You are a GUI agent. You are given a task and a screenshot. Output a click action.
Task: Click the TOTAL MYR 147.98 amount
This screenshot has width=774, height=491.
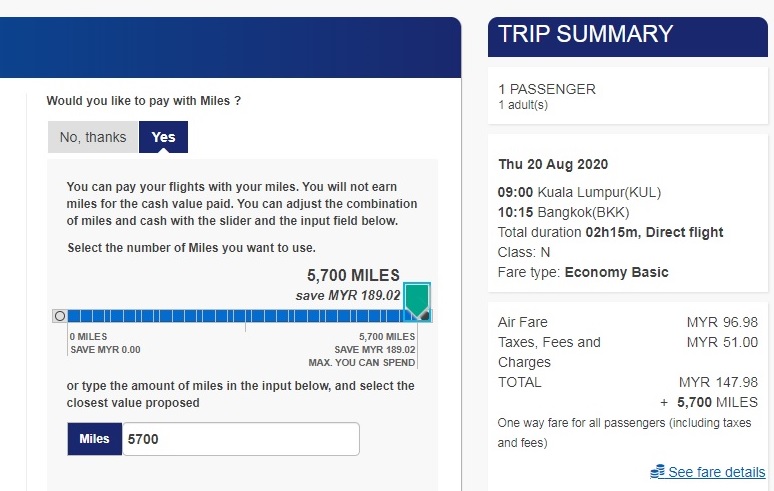point(718,382)
